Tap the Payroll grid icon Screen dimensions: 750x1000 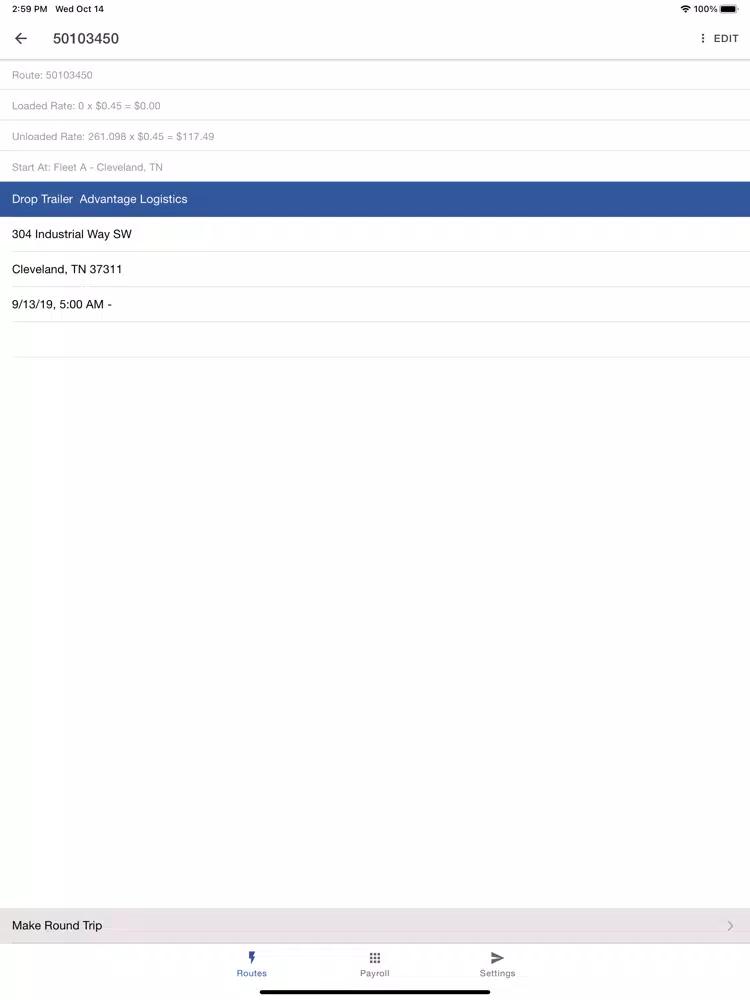tap(374, 957)
